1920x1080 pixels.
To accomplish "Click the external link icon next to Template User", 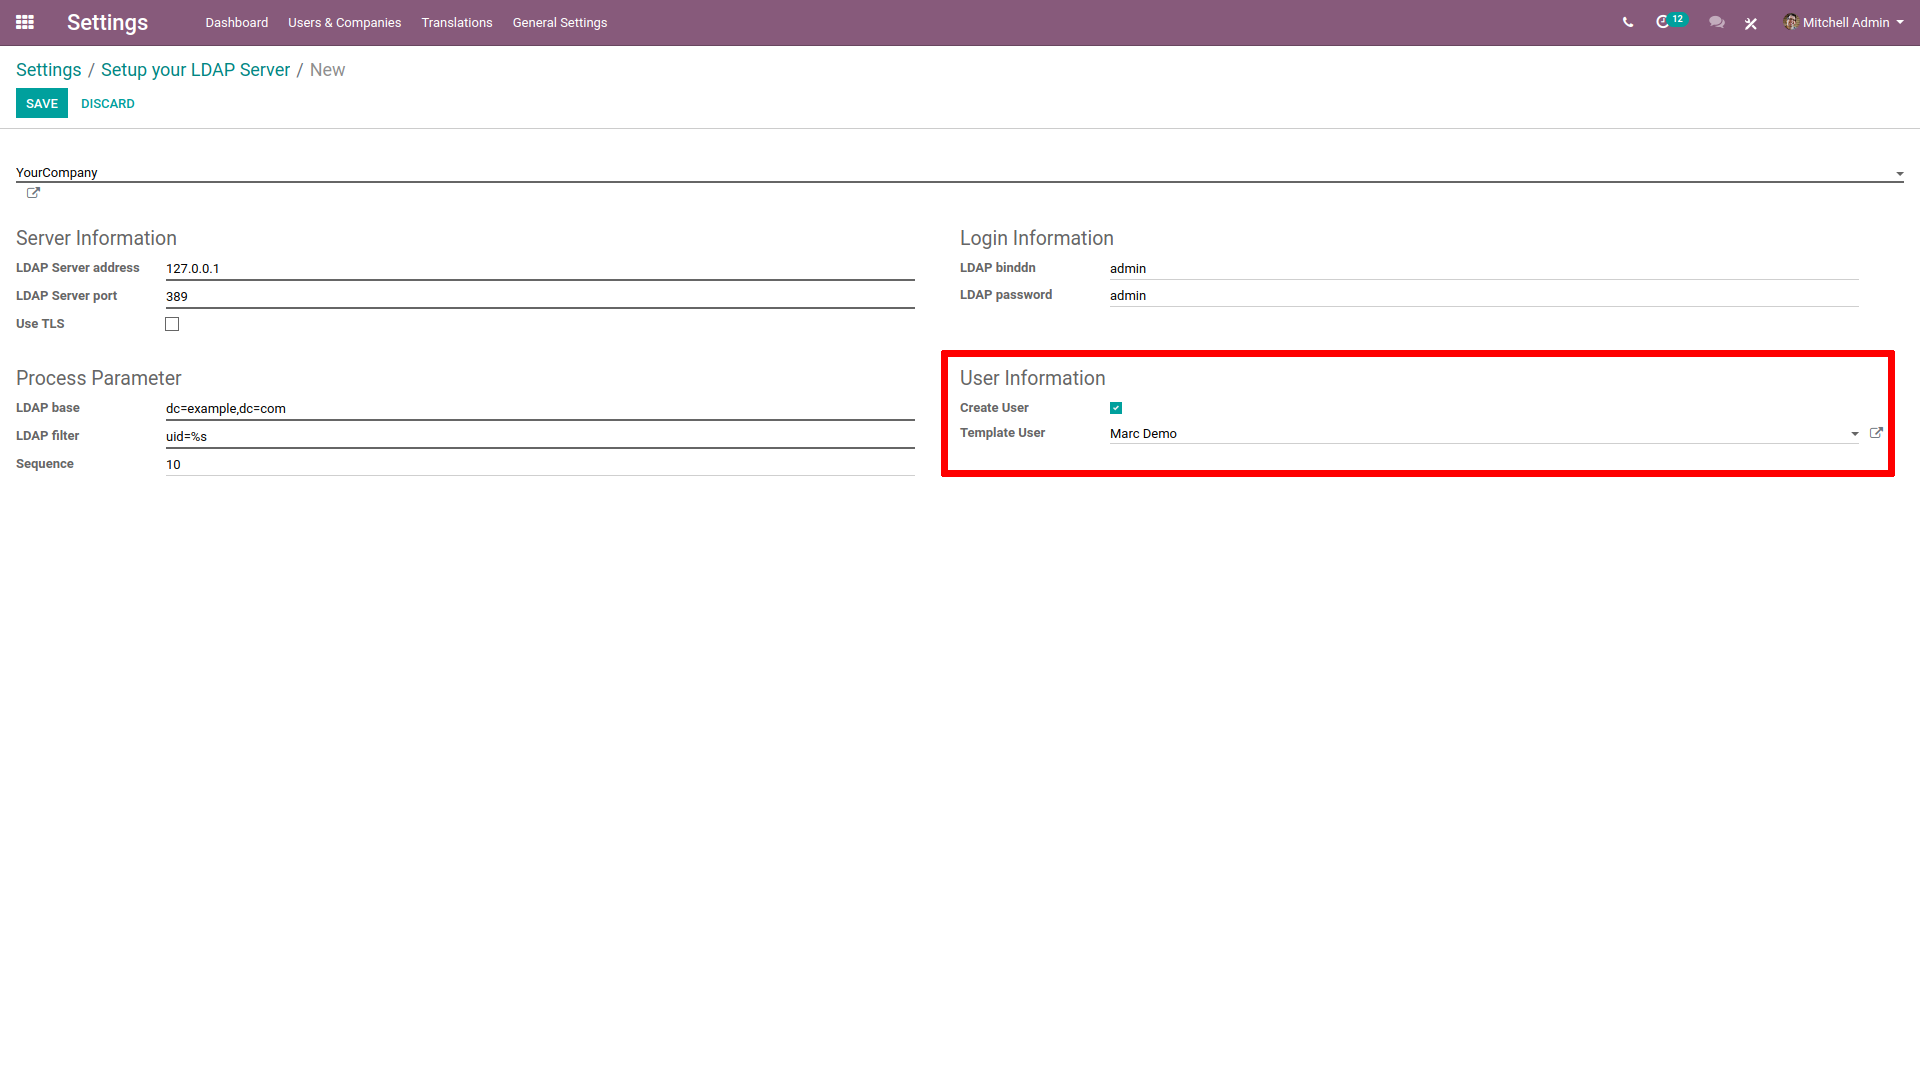I will (1879, 433).
